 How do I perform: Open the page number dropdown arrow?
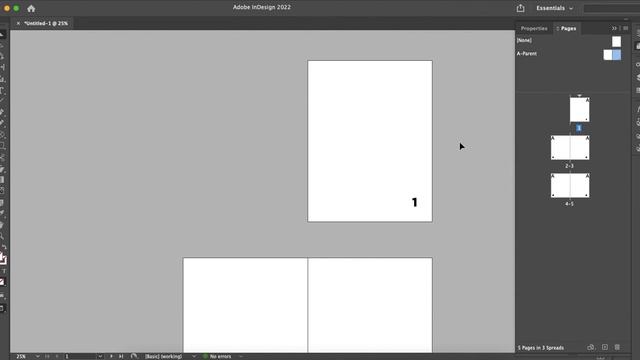(x=100, y=356)
